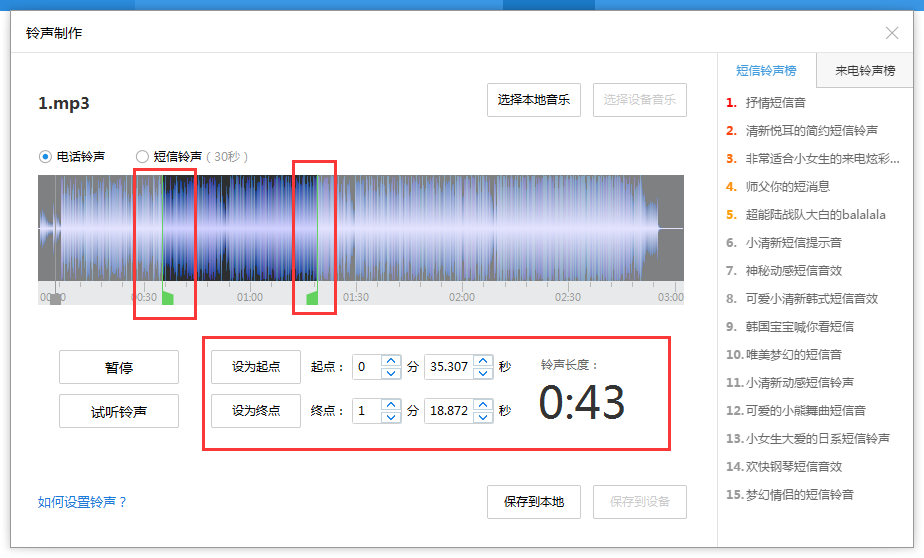Click the start point seconds input field
The width and height of the screenshot is (924, 558).
click(x=448, y=367)
